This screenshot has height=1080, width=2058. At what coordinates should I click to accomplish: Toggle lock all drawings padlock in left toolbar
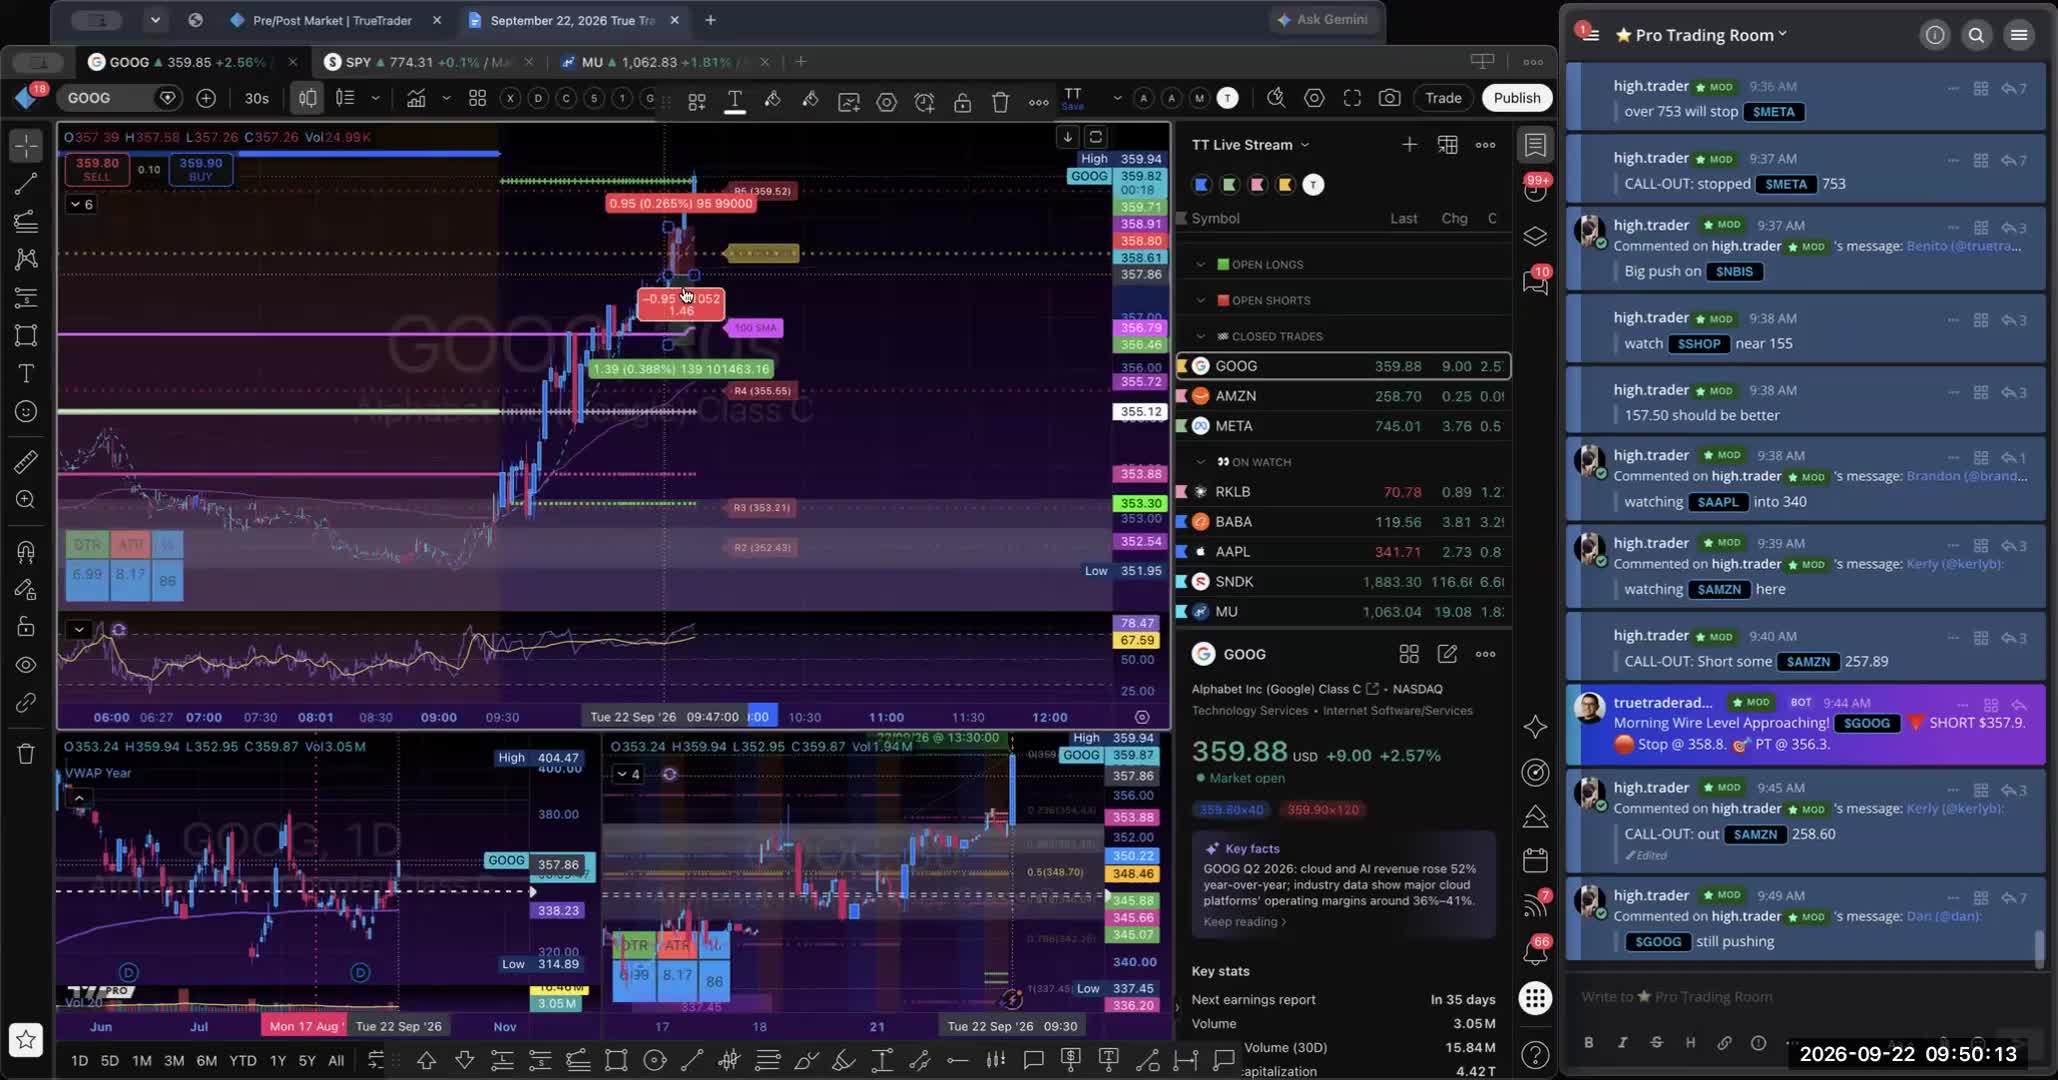26,627
